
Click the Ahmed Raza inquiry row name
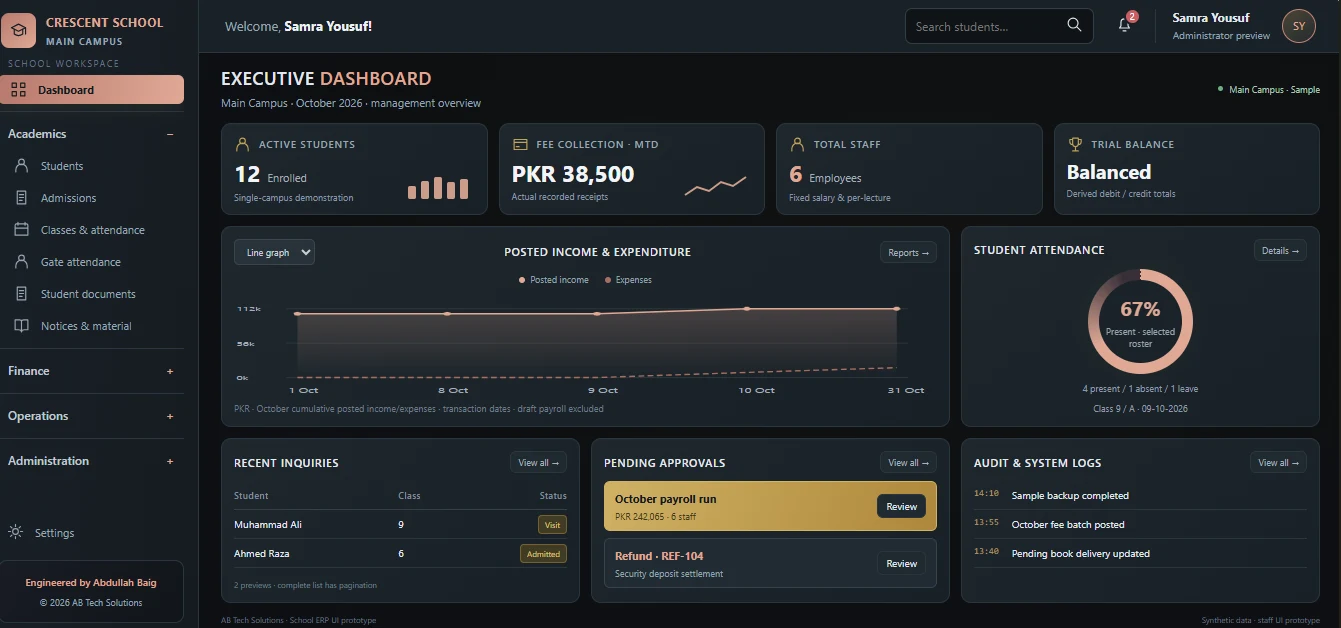click(x=262, y=553)
